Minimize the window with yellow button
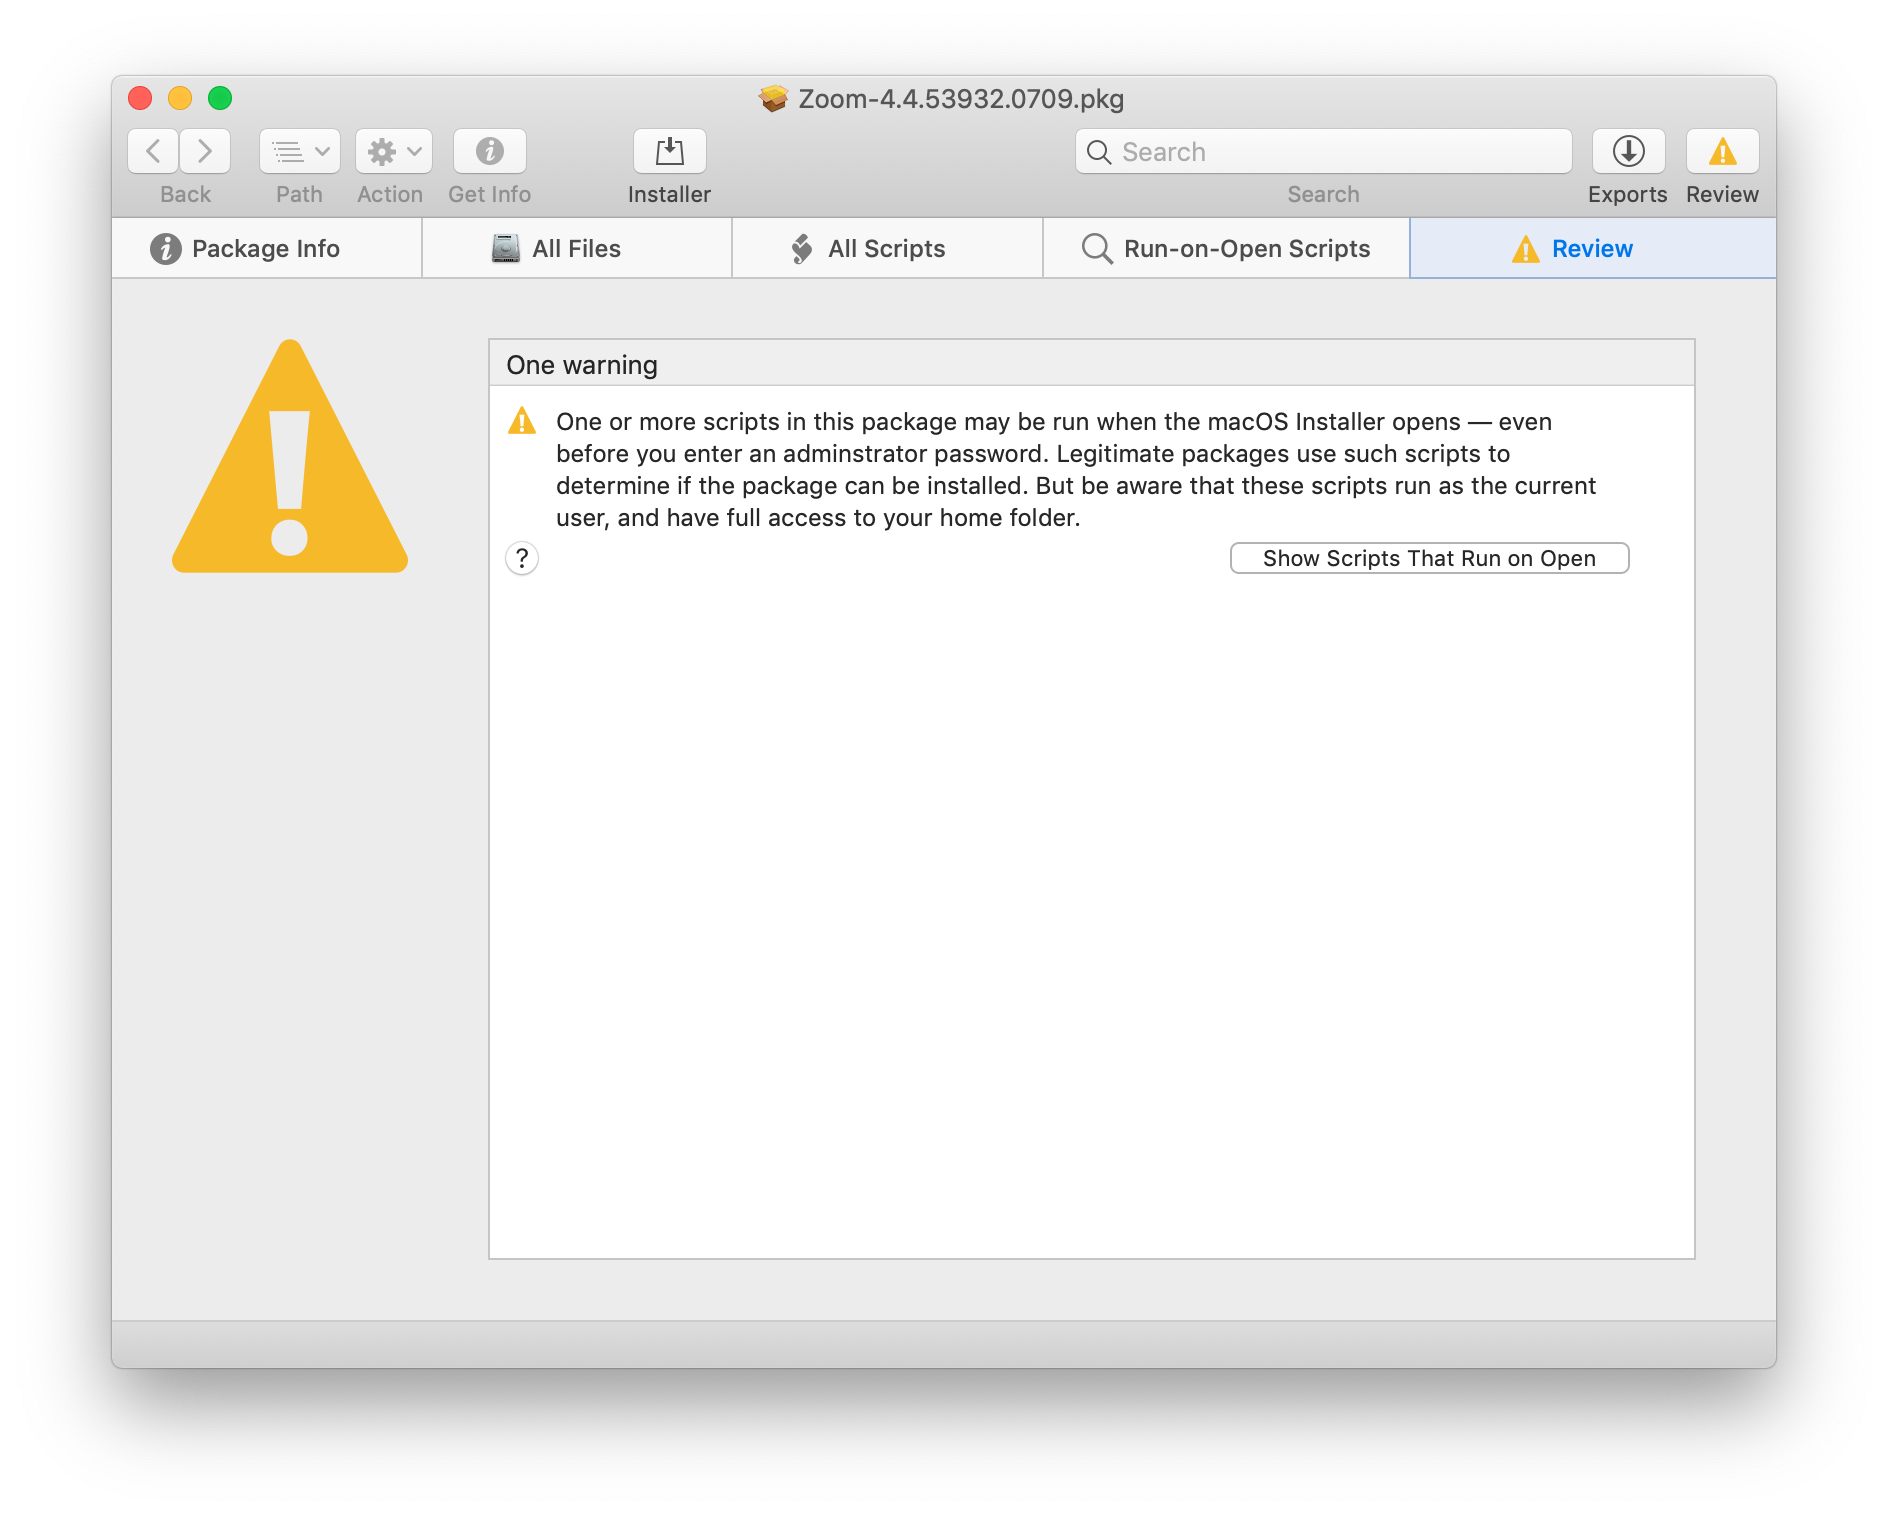Image resolution: width=1888 pixels, height=1516 pixels. (x=180, y=98)
